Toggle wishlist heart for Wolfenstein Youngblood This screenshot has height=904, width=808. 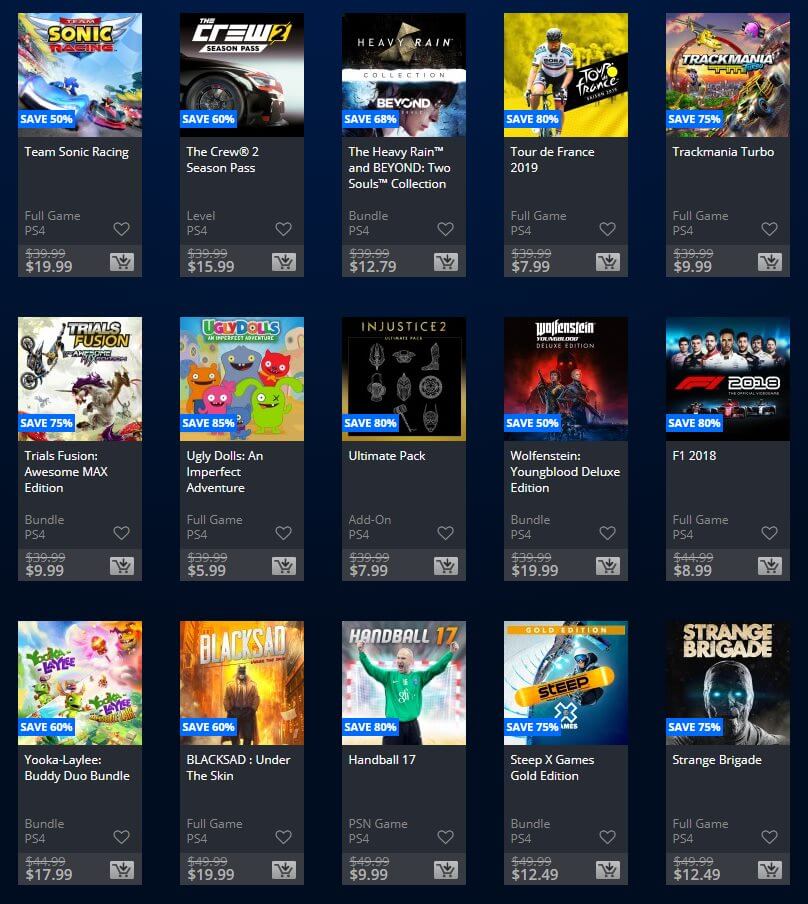607,533
